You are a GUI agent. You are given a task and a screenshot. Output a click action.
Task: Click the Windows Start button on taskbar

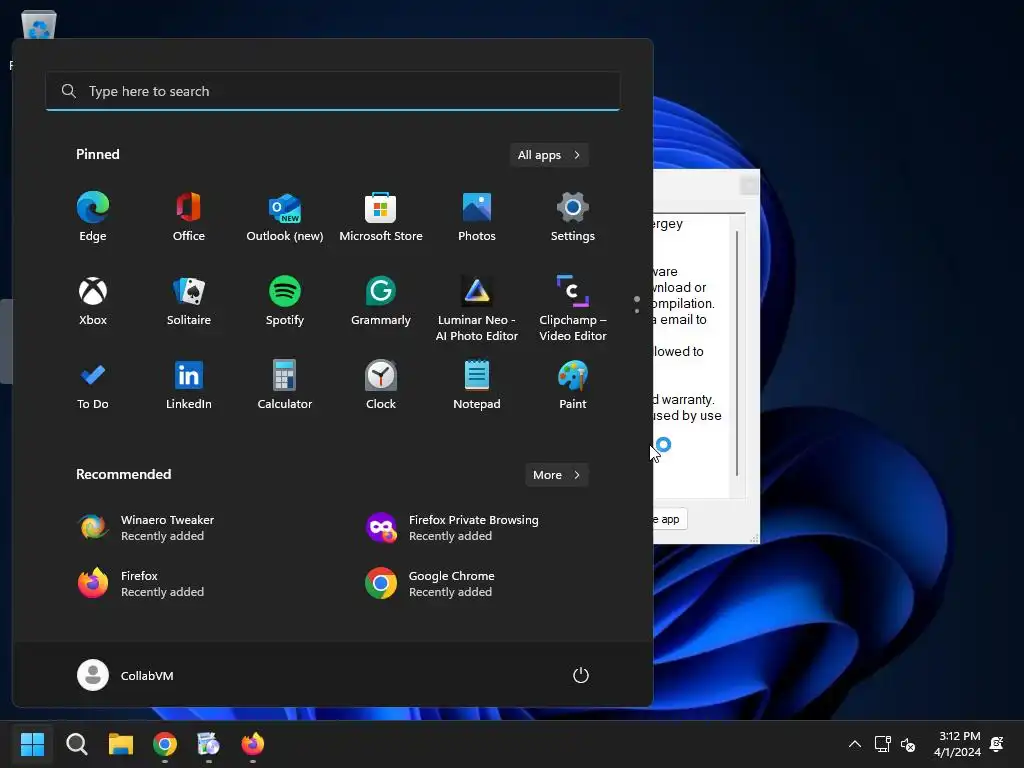(x=32, y=744)
